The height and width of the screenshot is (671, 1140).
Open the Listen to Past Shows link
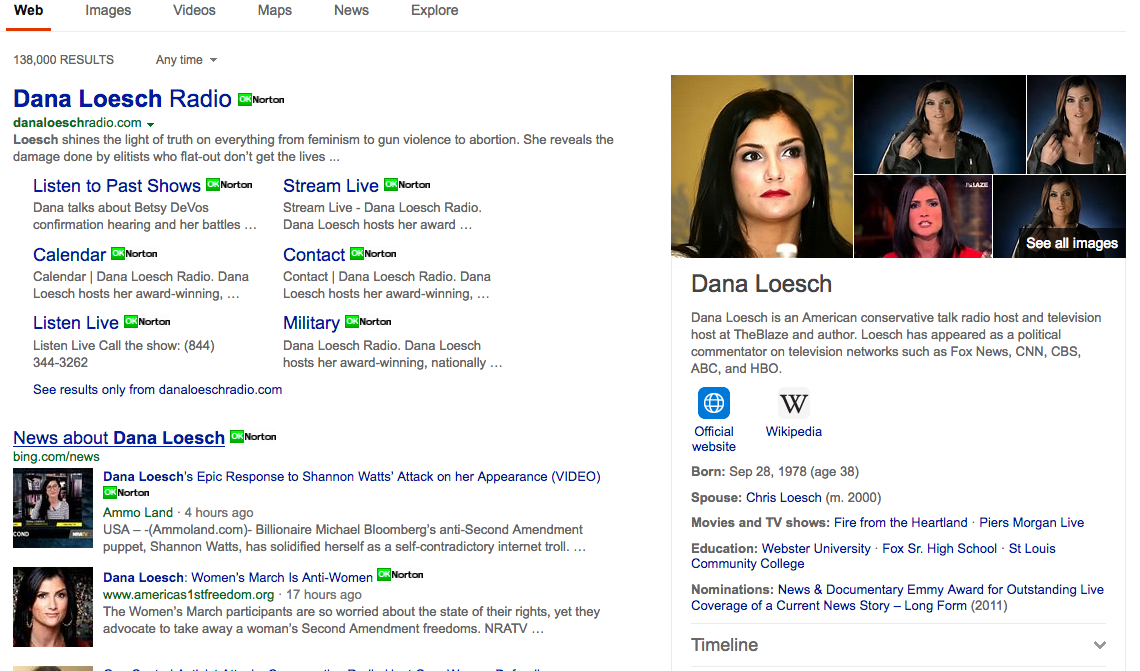tap(116, 186)
